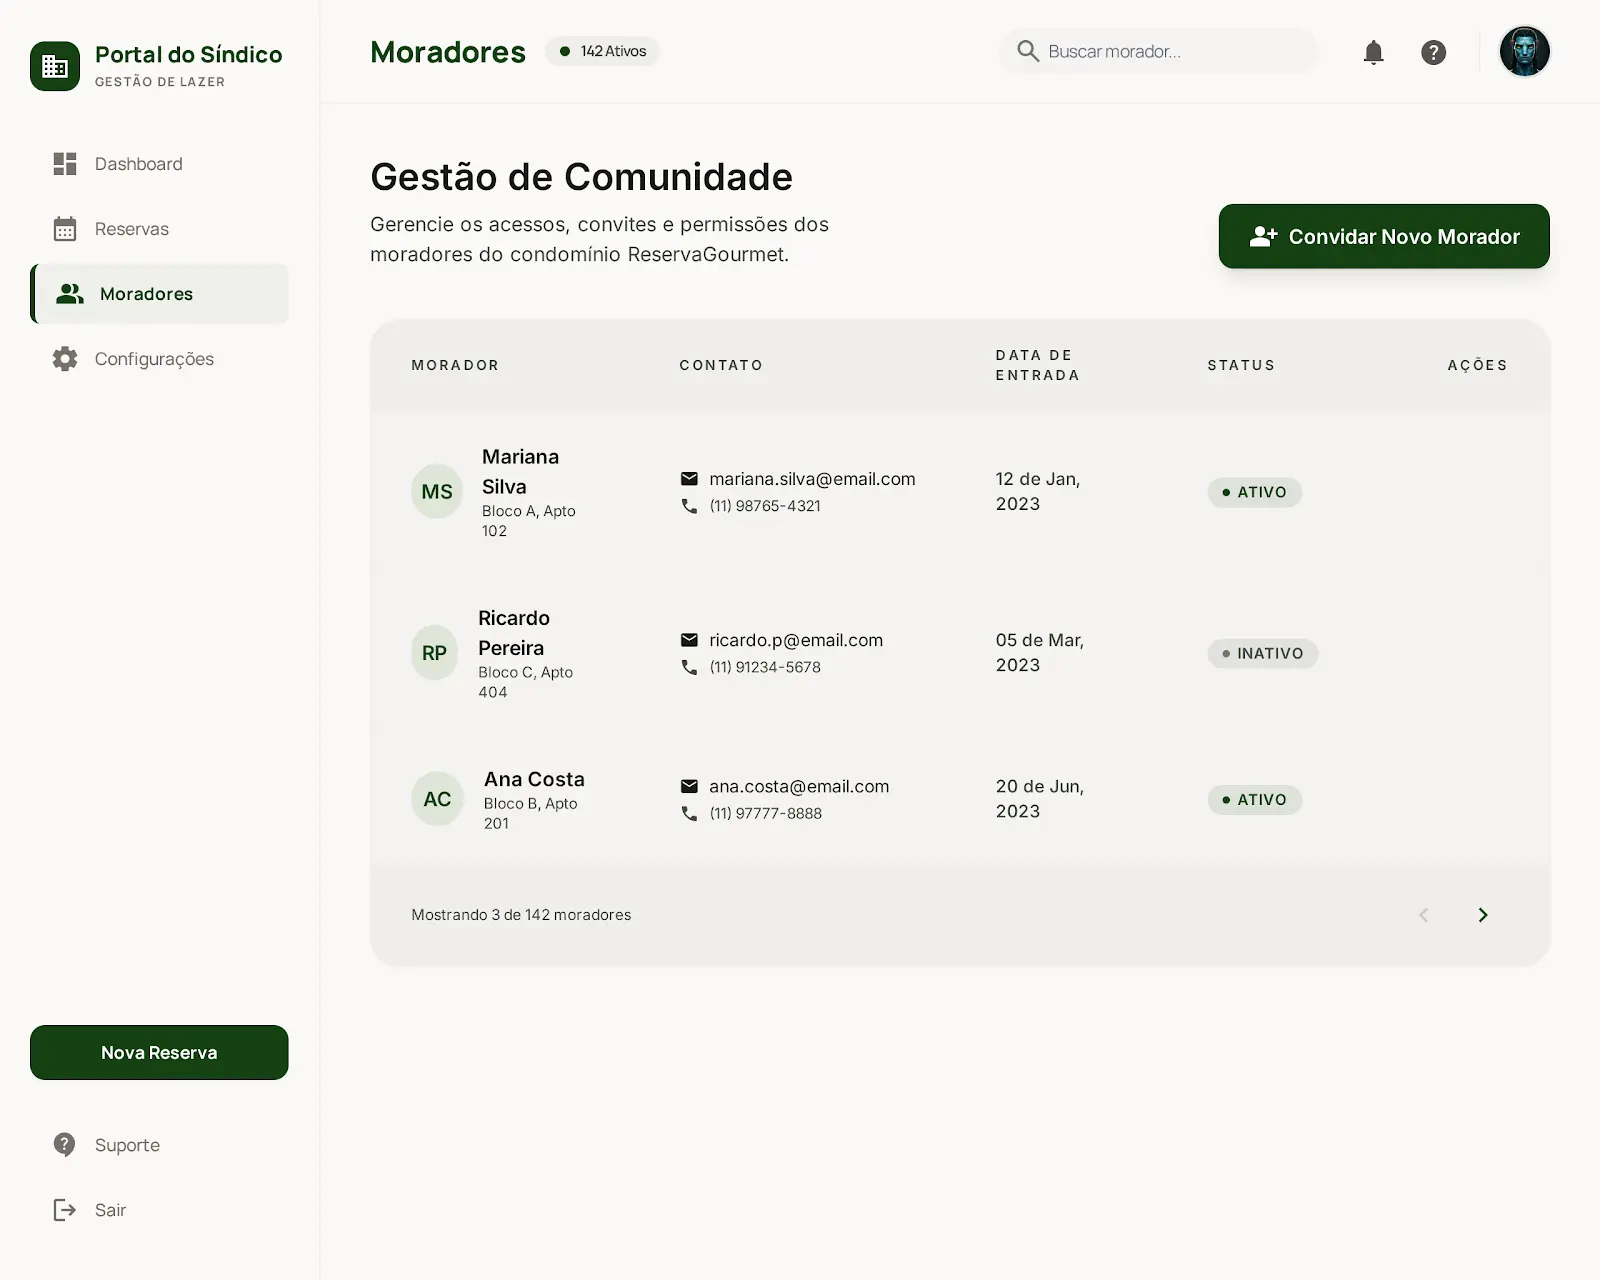
Task: Toggle Ana Costa's ATIVO status
Action: [1255, 800]
